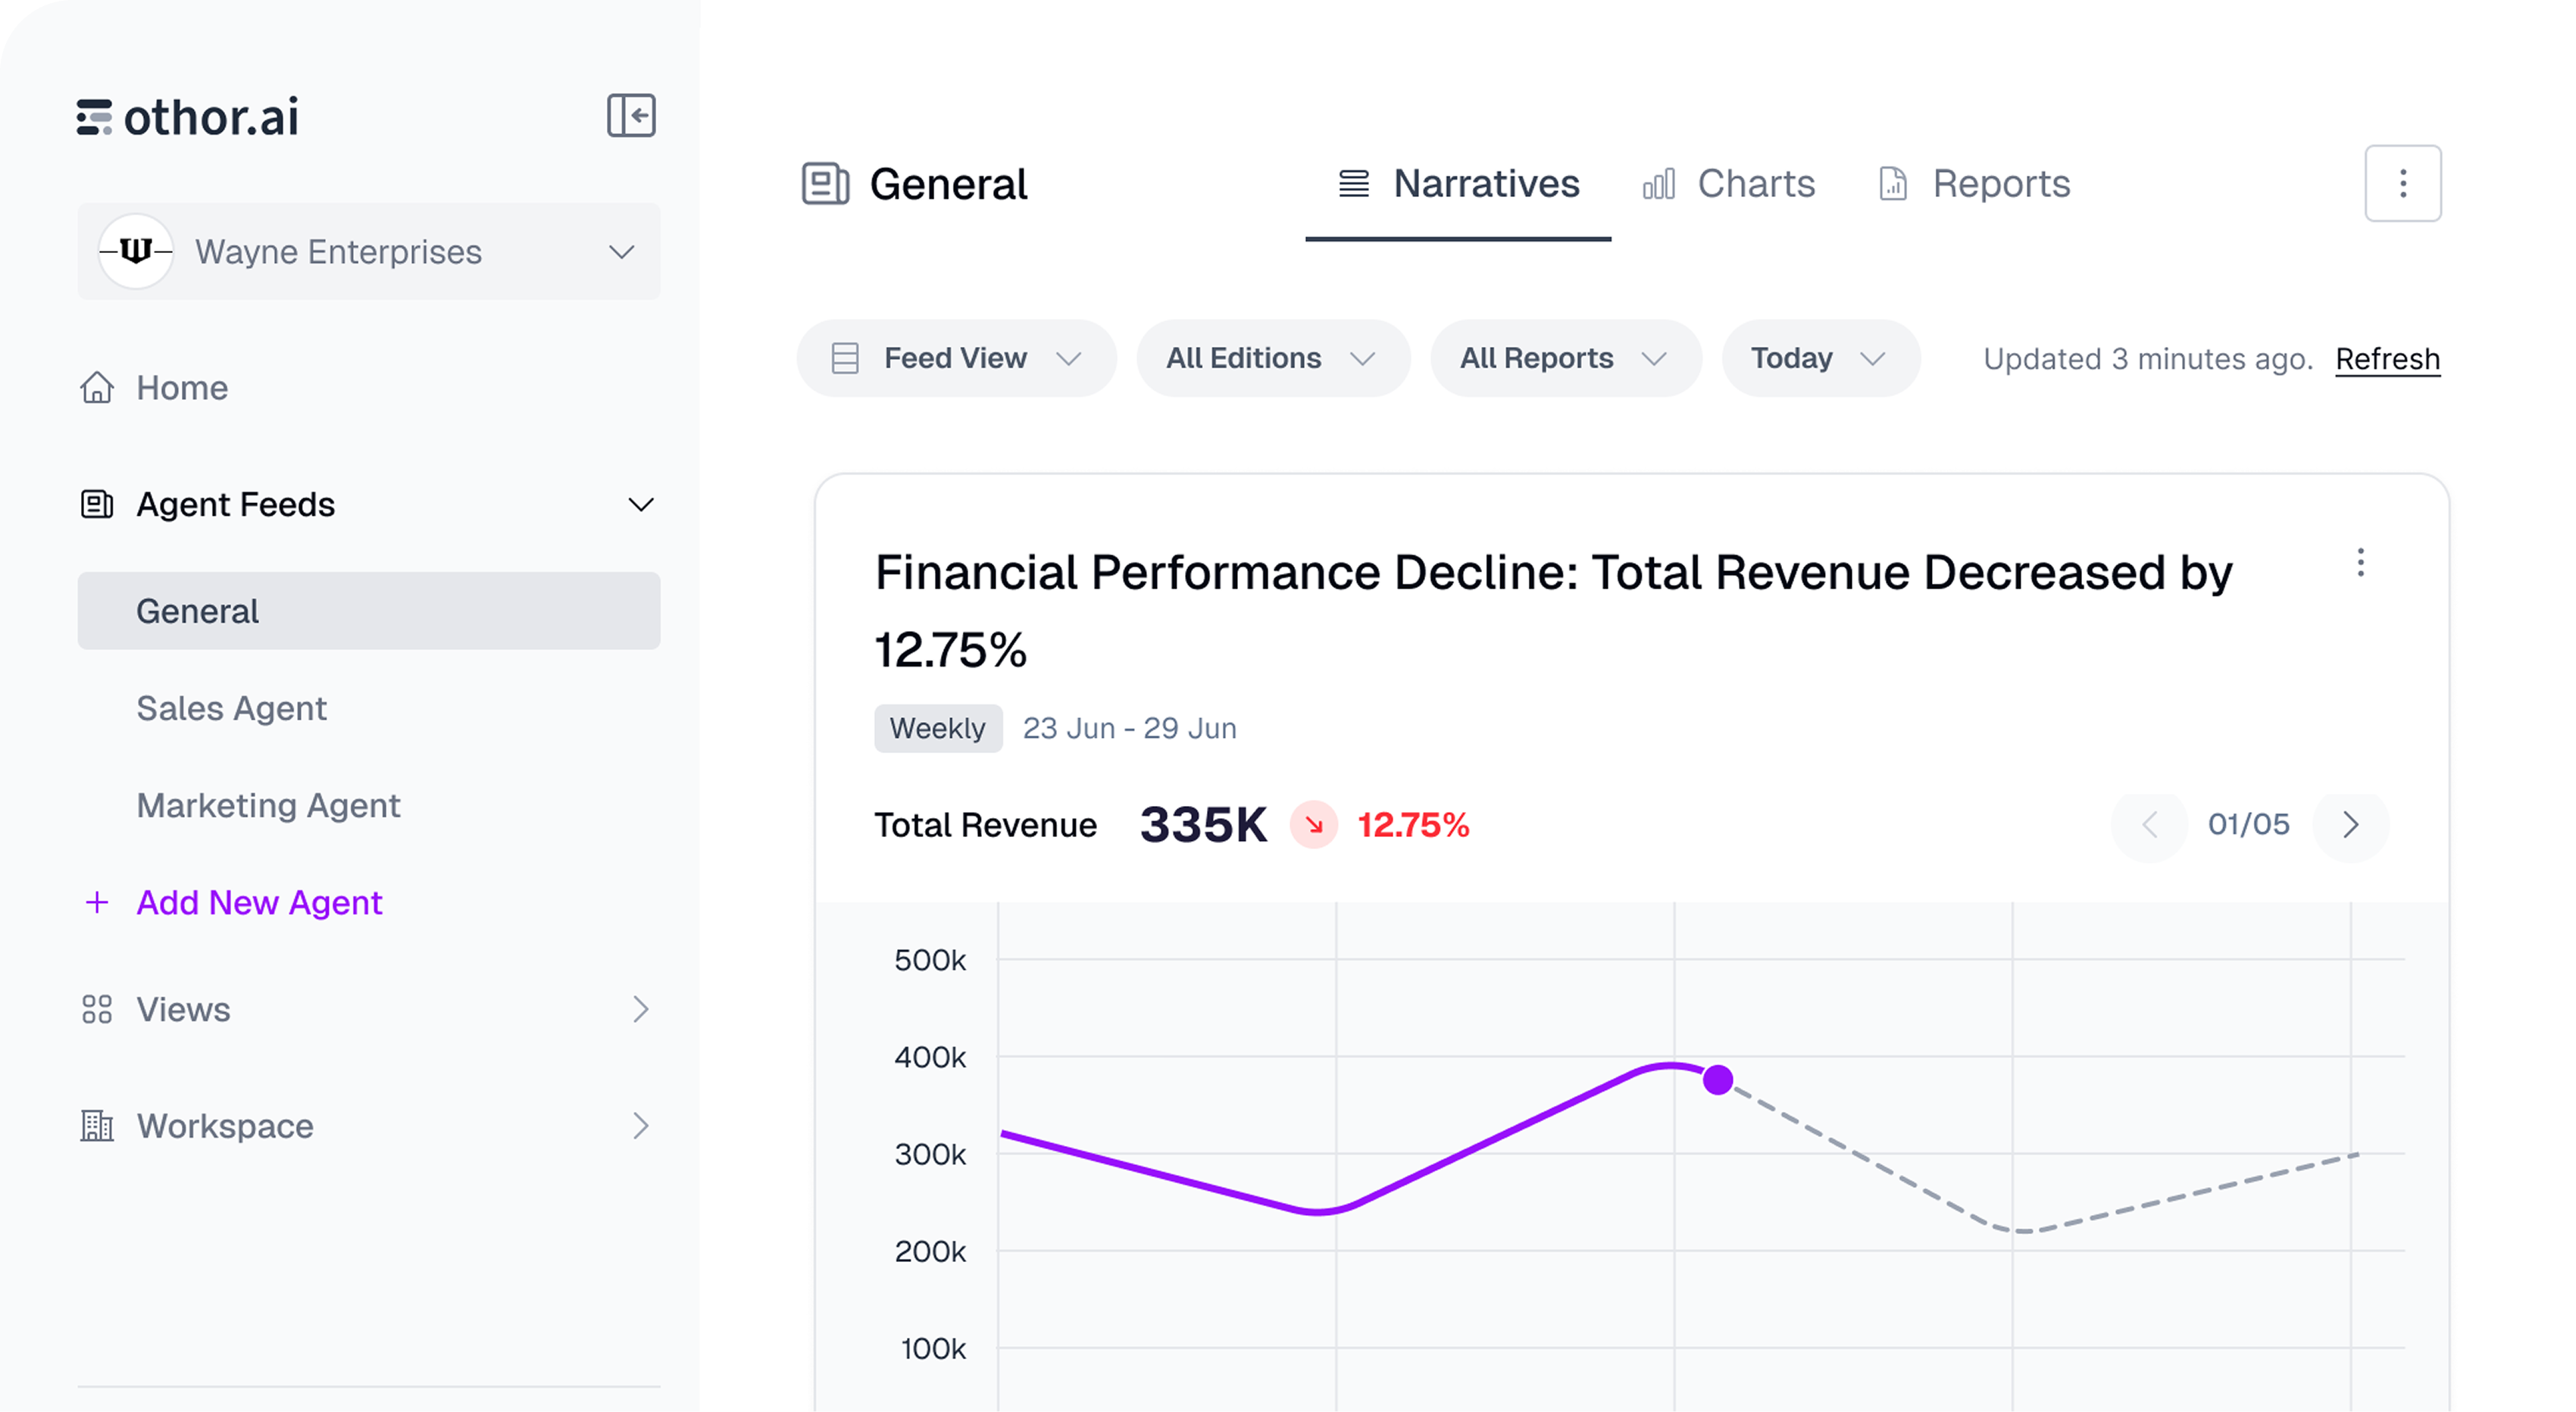Open the All Reports filter dropdown
Viewport: 2576px width, 1412px height.
pos(1564,358)
